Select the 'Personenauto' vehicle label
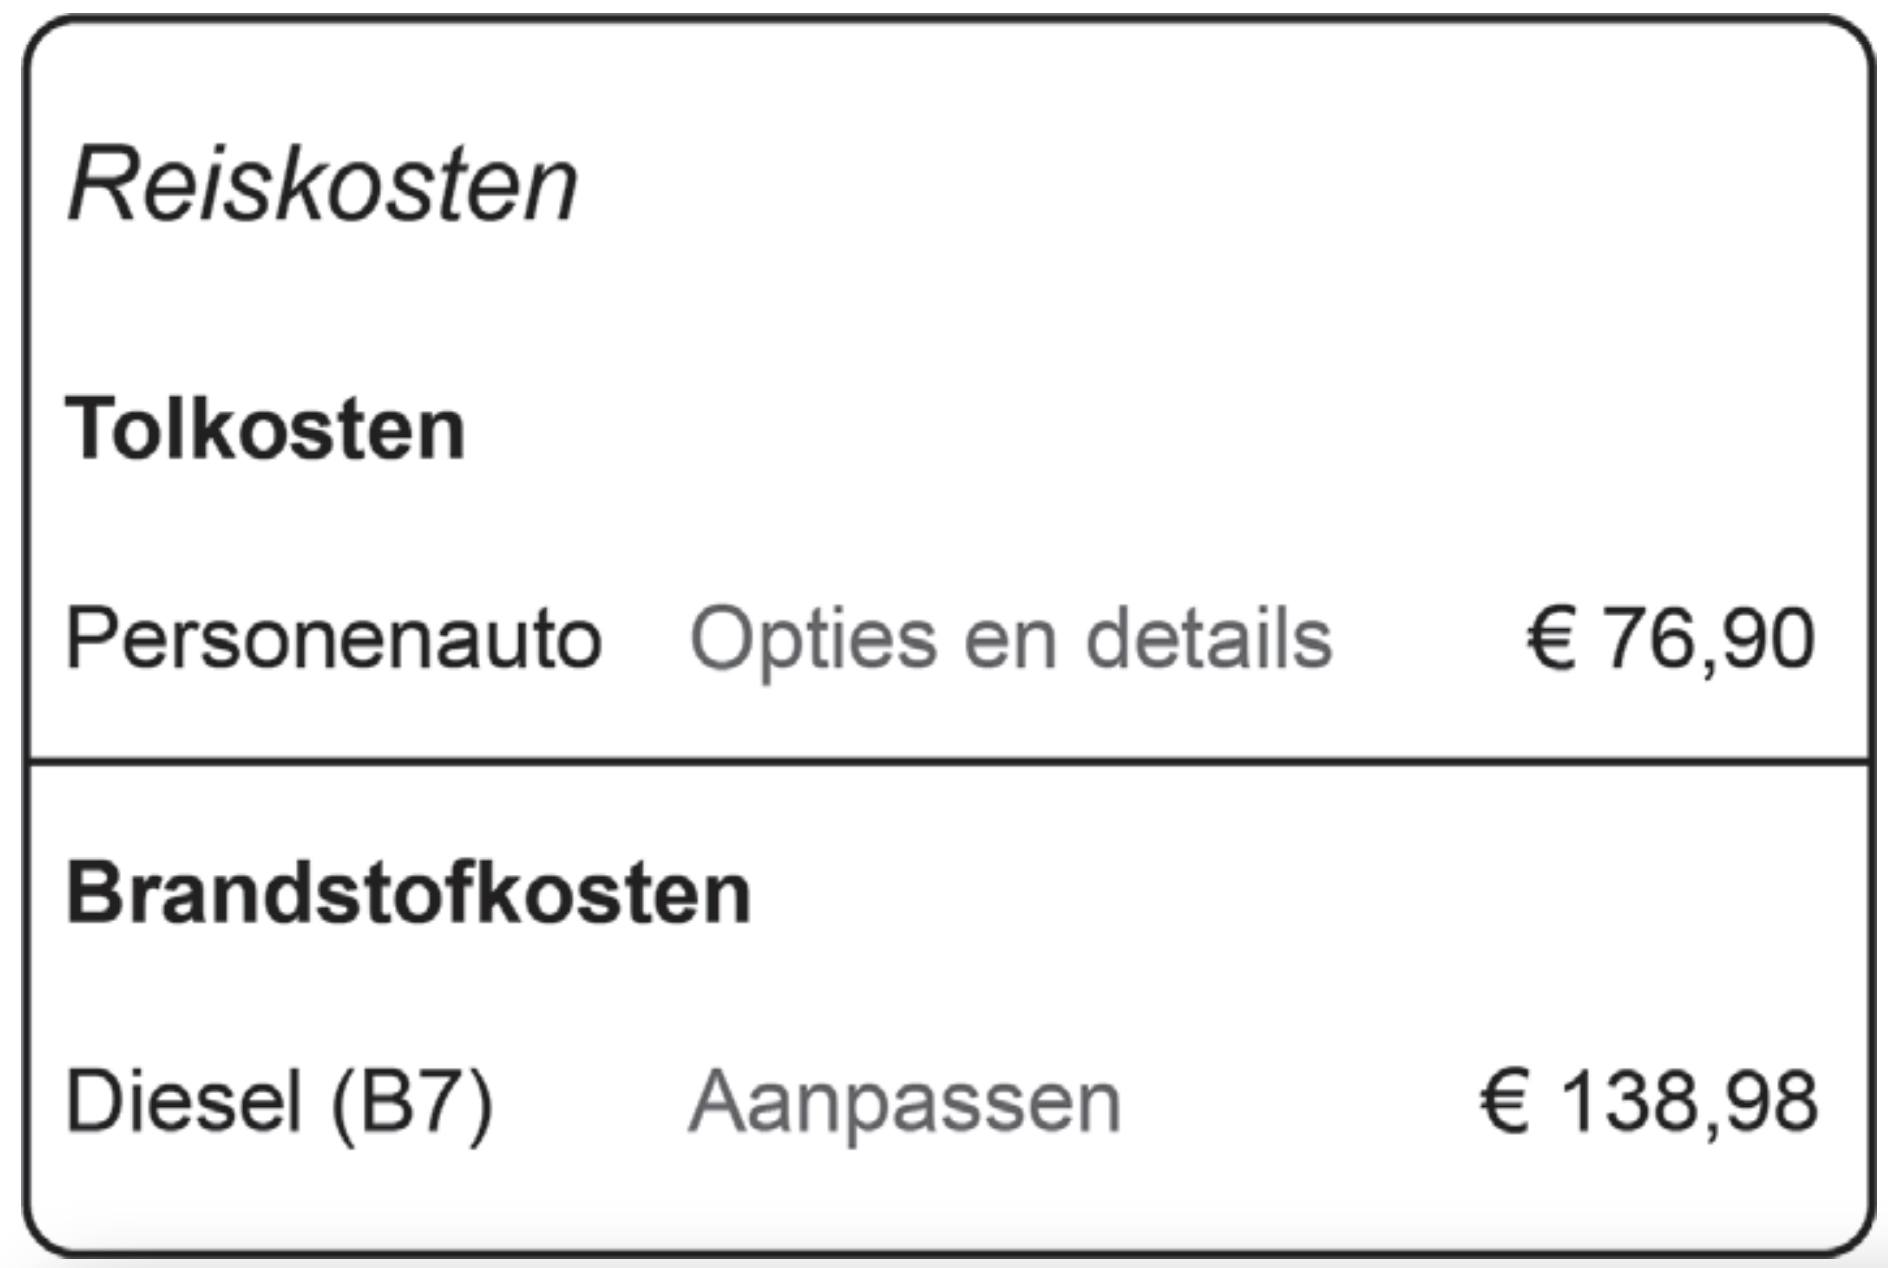The width and height of the screenshot is (1888, 1268). (333, 639)
